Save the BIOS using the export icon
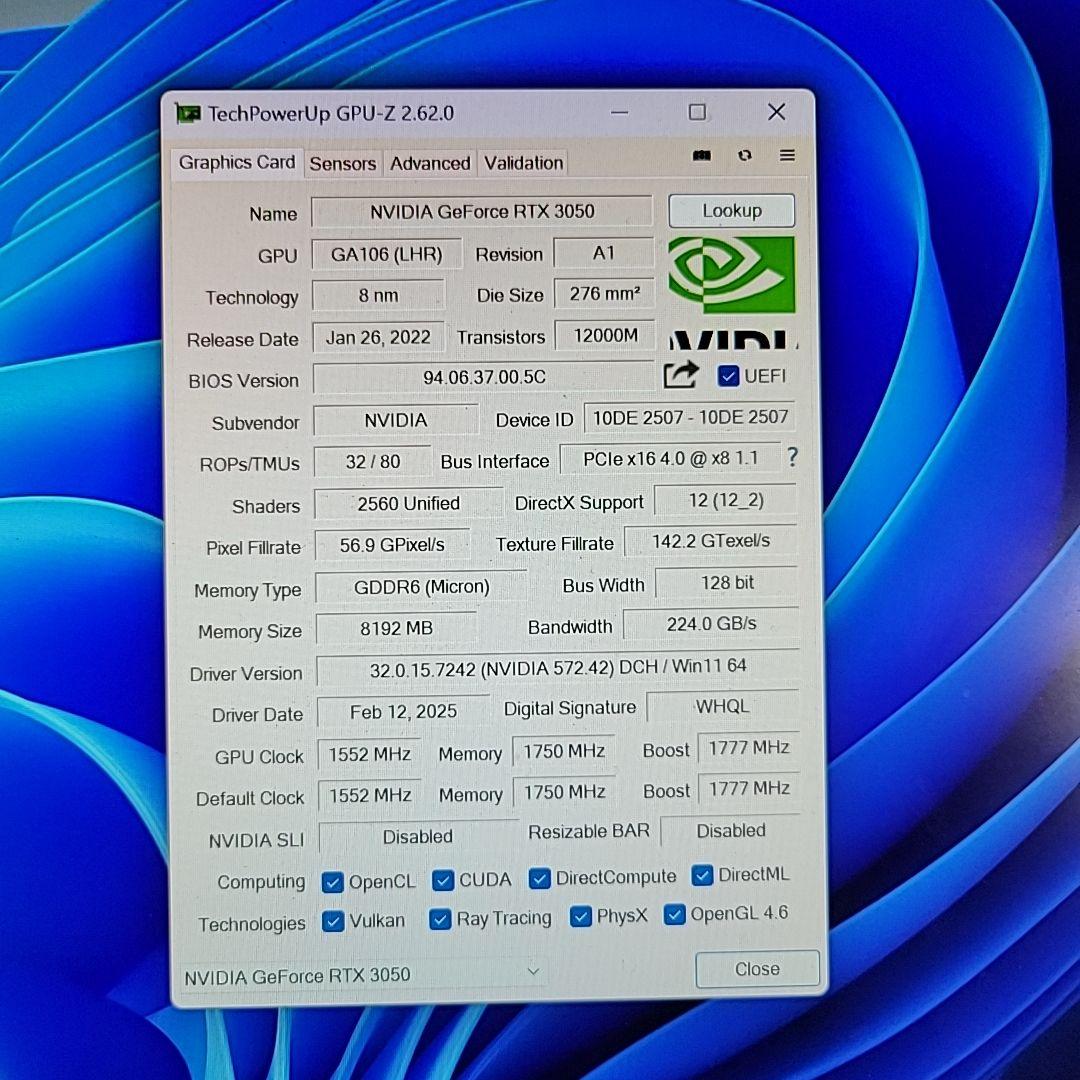The height and width of the screenshot is (1080, 1080). pyautogui.click(x=680, y=374)
